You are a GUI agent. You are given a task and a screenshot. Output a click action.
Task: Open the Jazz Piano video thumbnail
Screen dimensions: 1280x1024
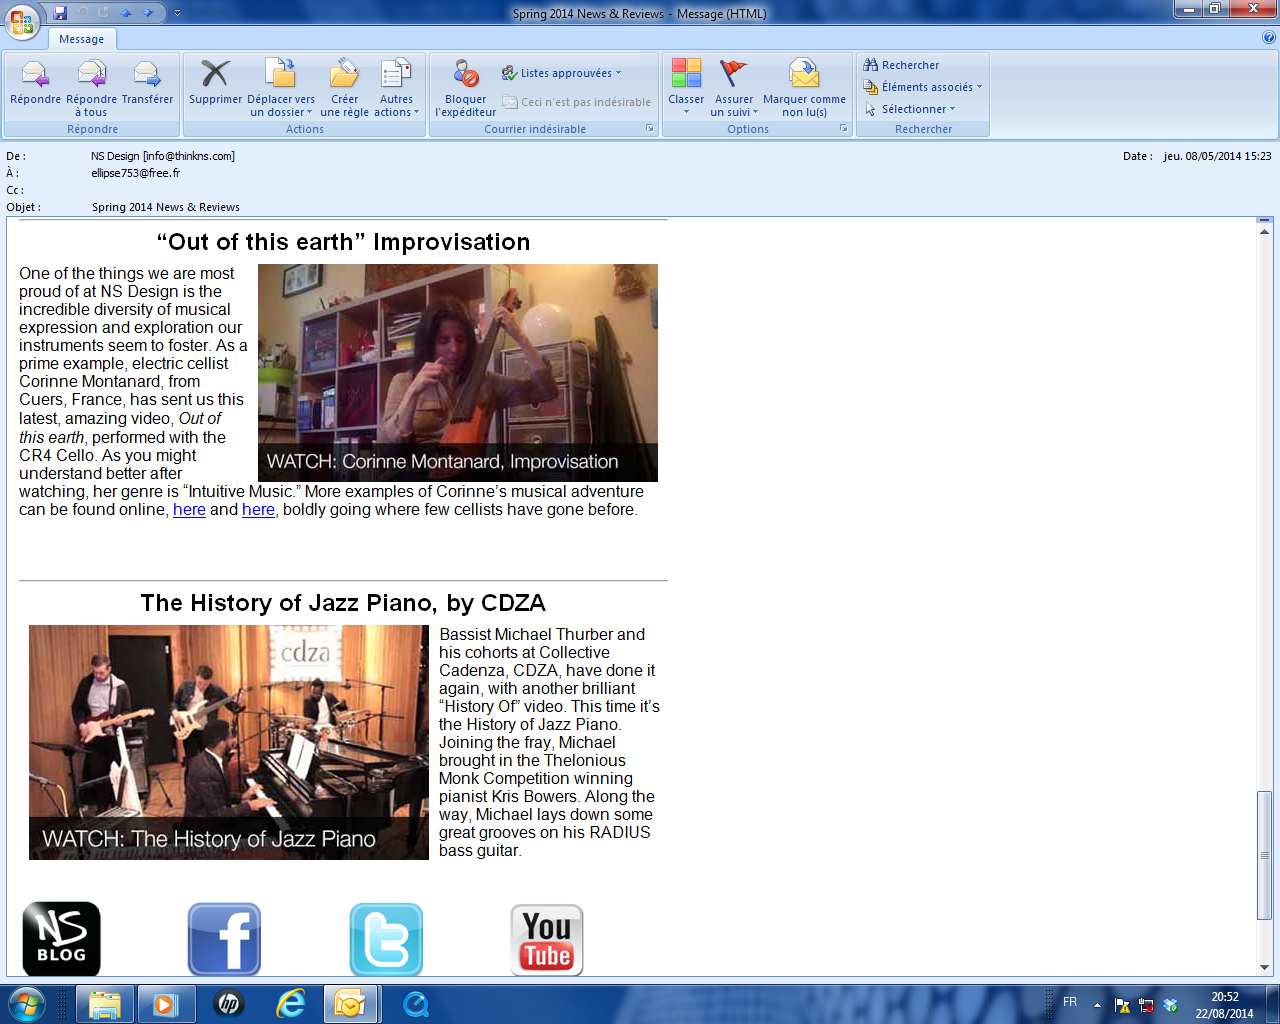[228, 742]
